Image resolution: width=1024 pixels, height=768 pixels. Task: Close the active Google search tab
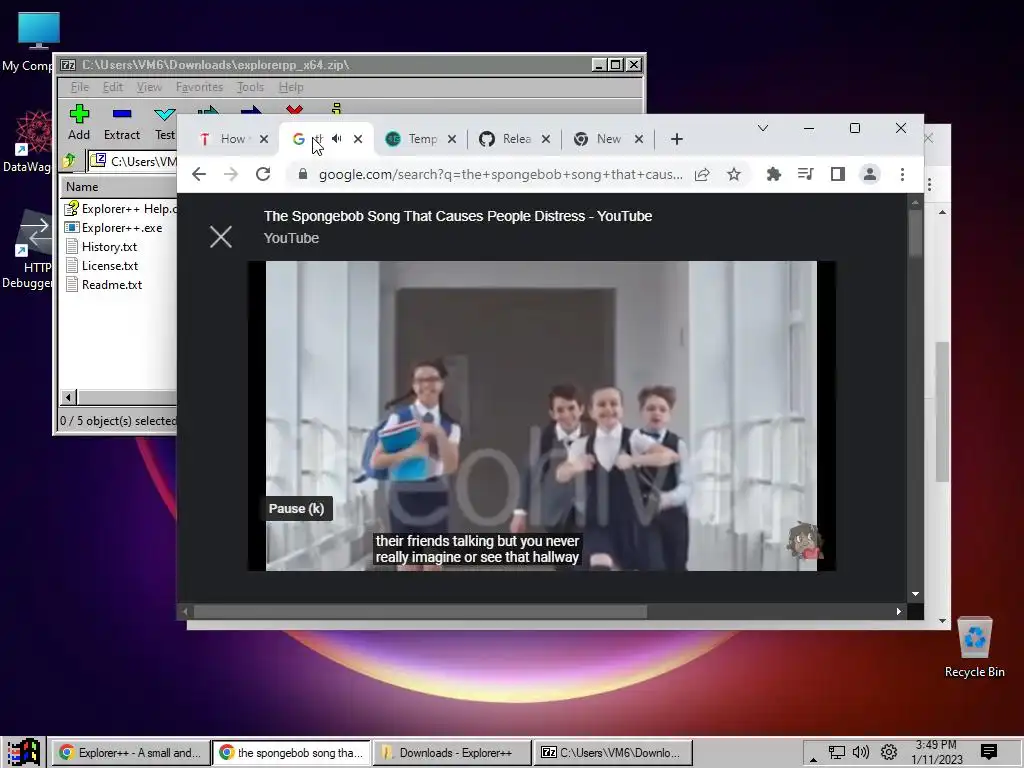[358, 138]
